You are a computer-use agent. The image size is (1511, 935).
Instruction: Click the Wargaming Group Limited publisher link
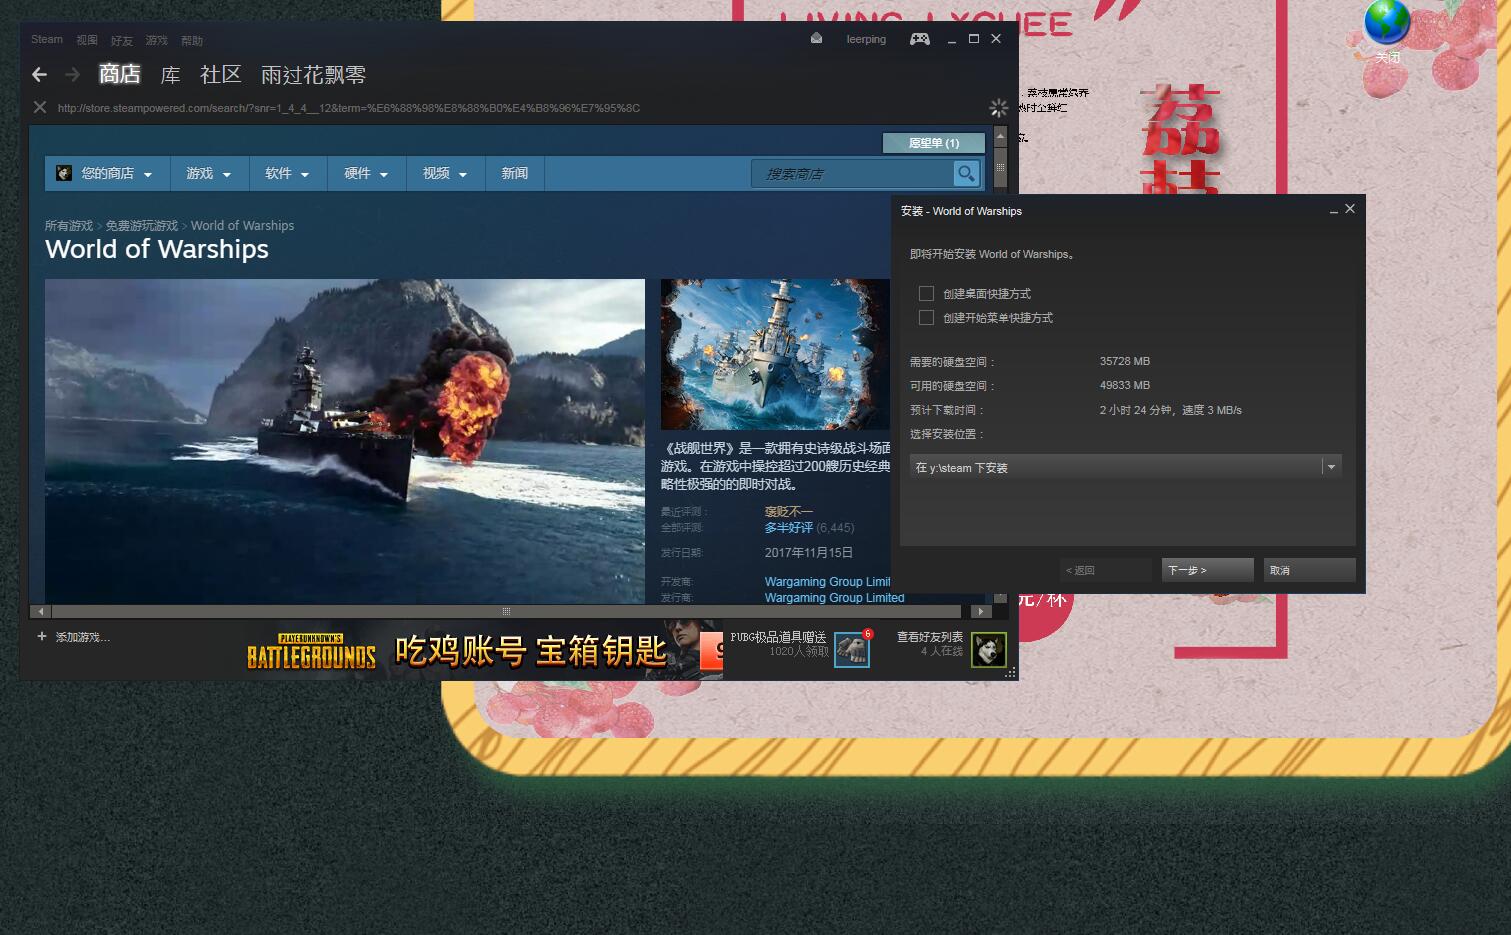pyautogui.click(x=835, y=598)
